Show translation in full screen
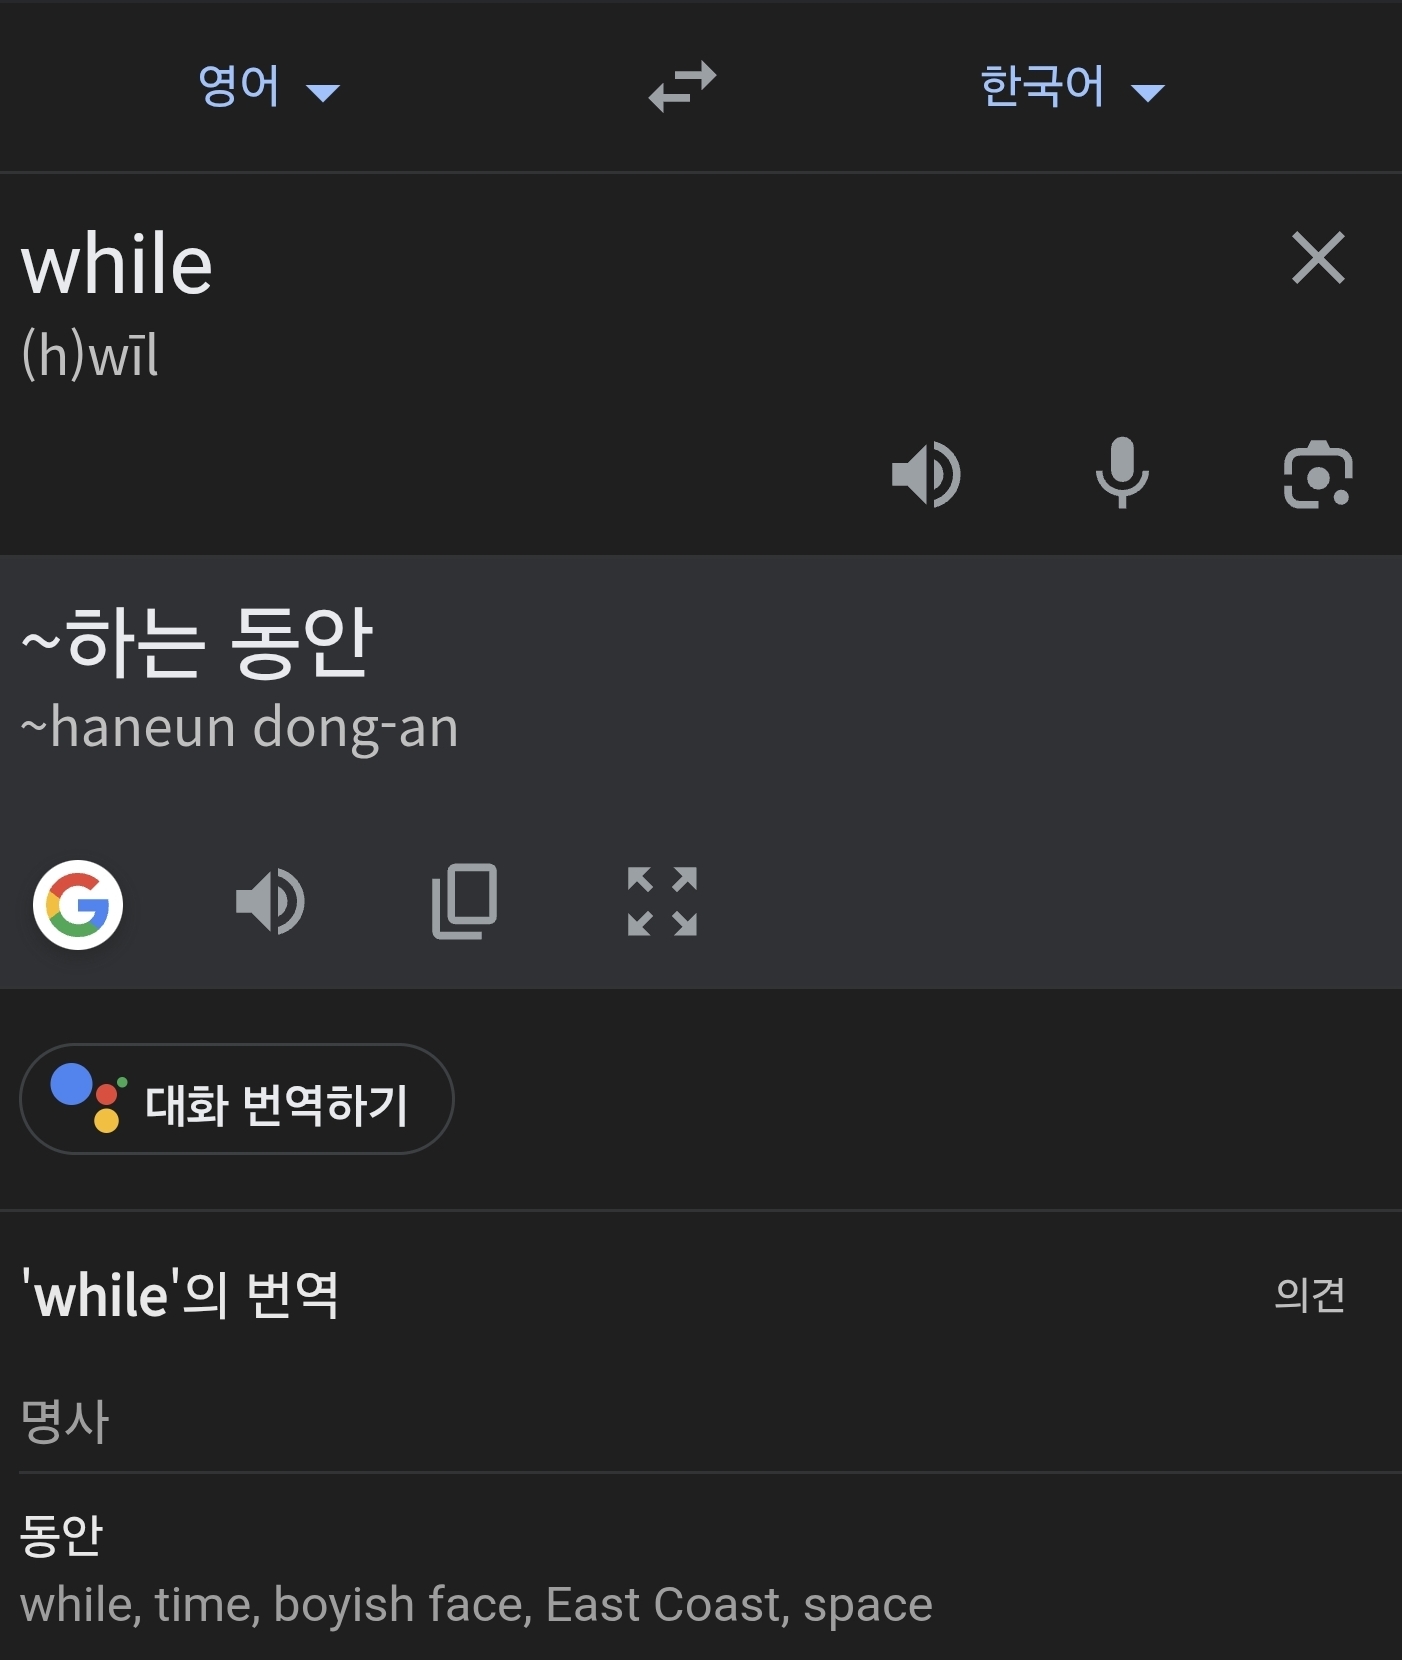 [x=662, y=902]
